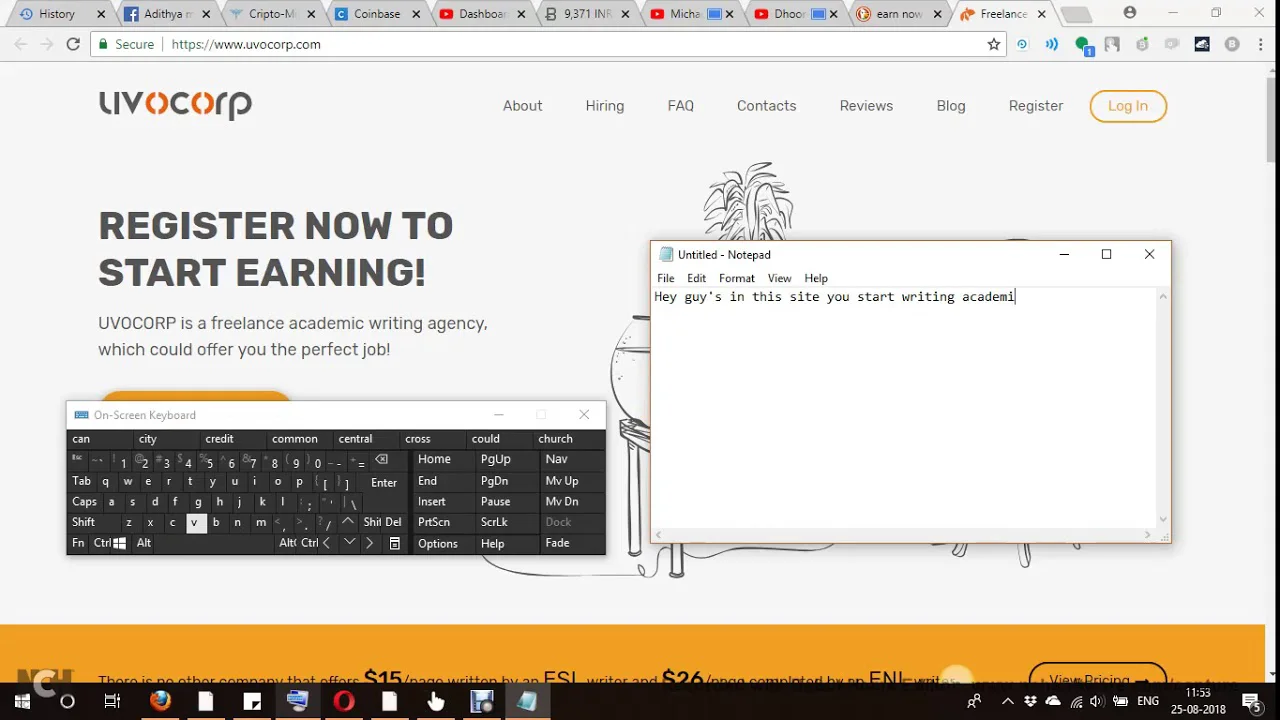Screen dimensions: 1280x720
Task: Open the About page link
Action: pos(522,106)
